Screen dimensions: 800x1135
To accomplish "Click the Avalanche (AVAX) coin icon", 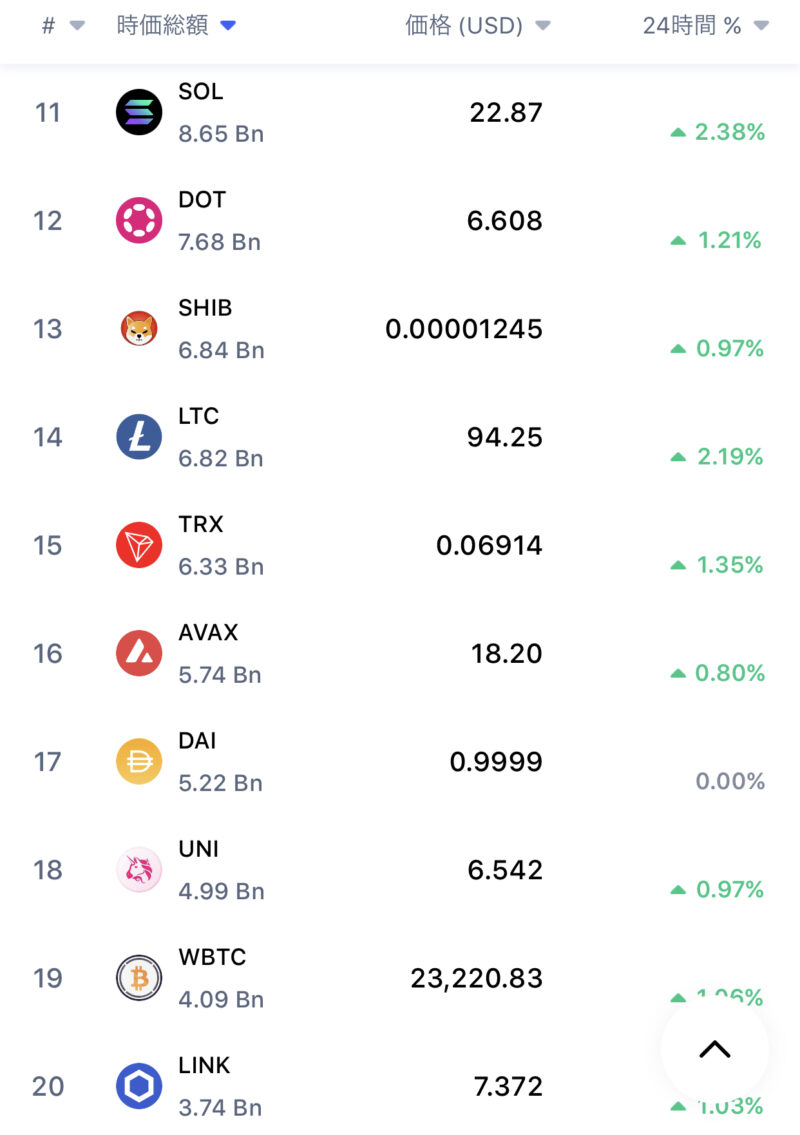I will 139,653.
